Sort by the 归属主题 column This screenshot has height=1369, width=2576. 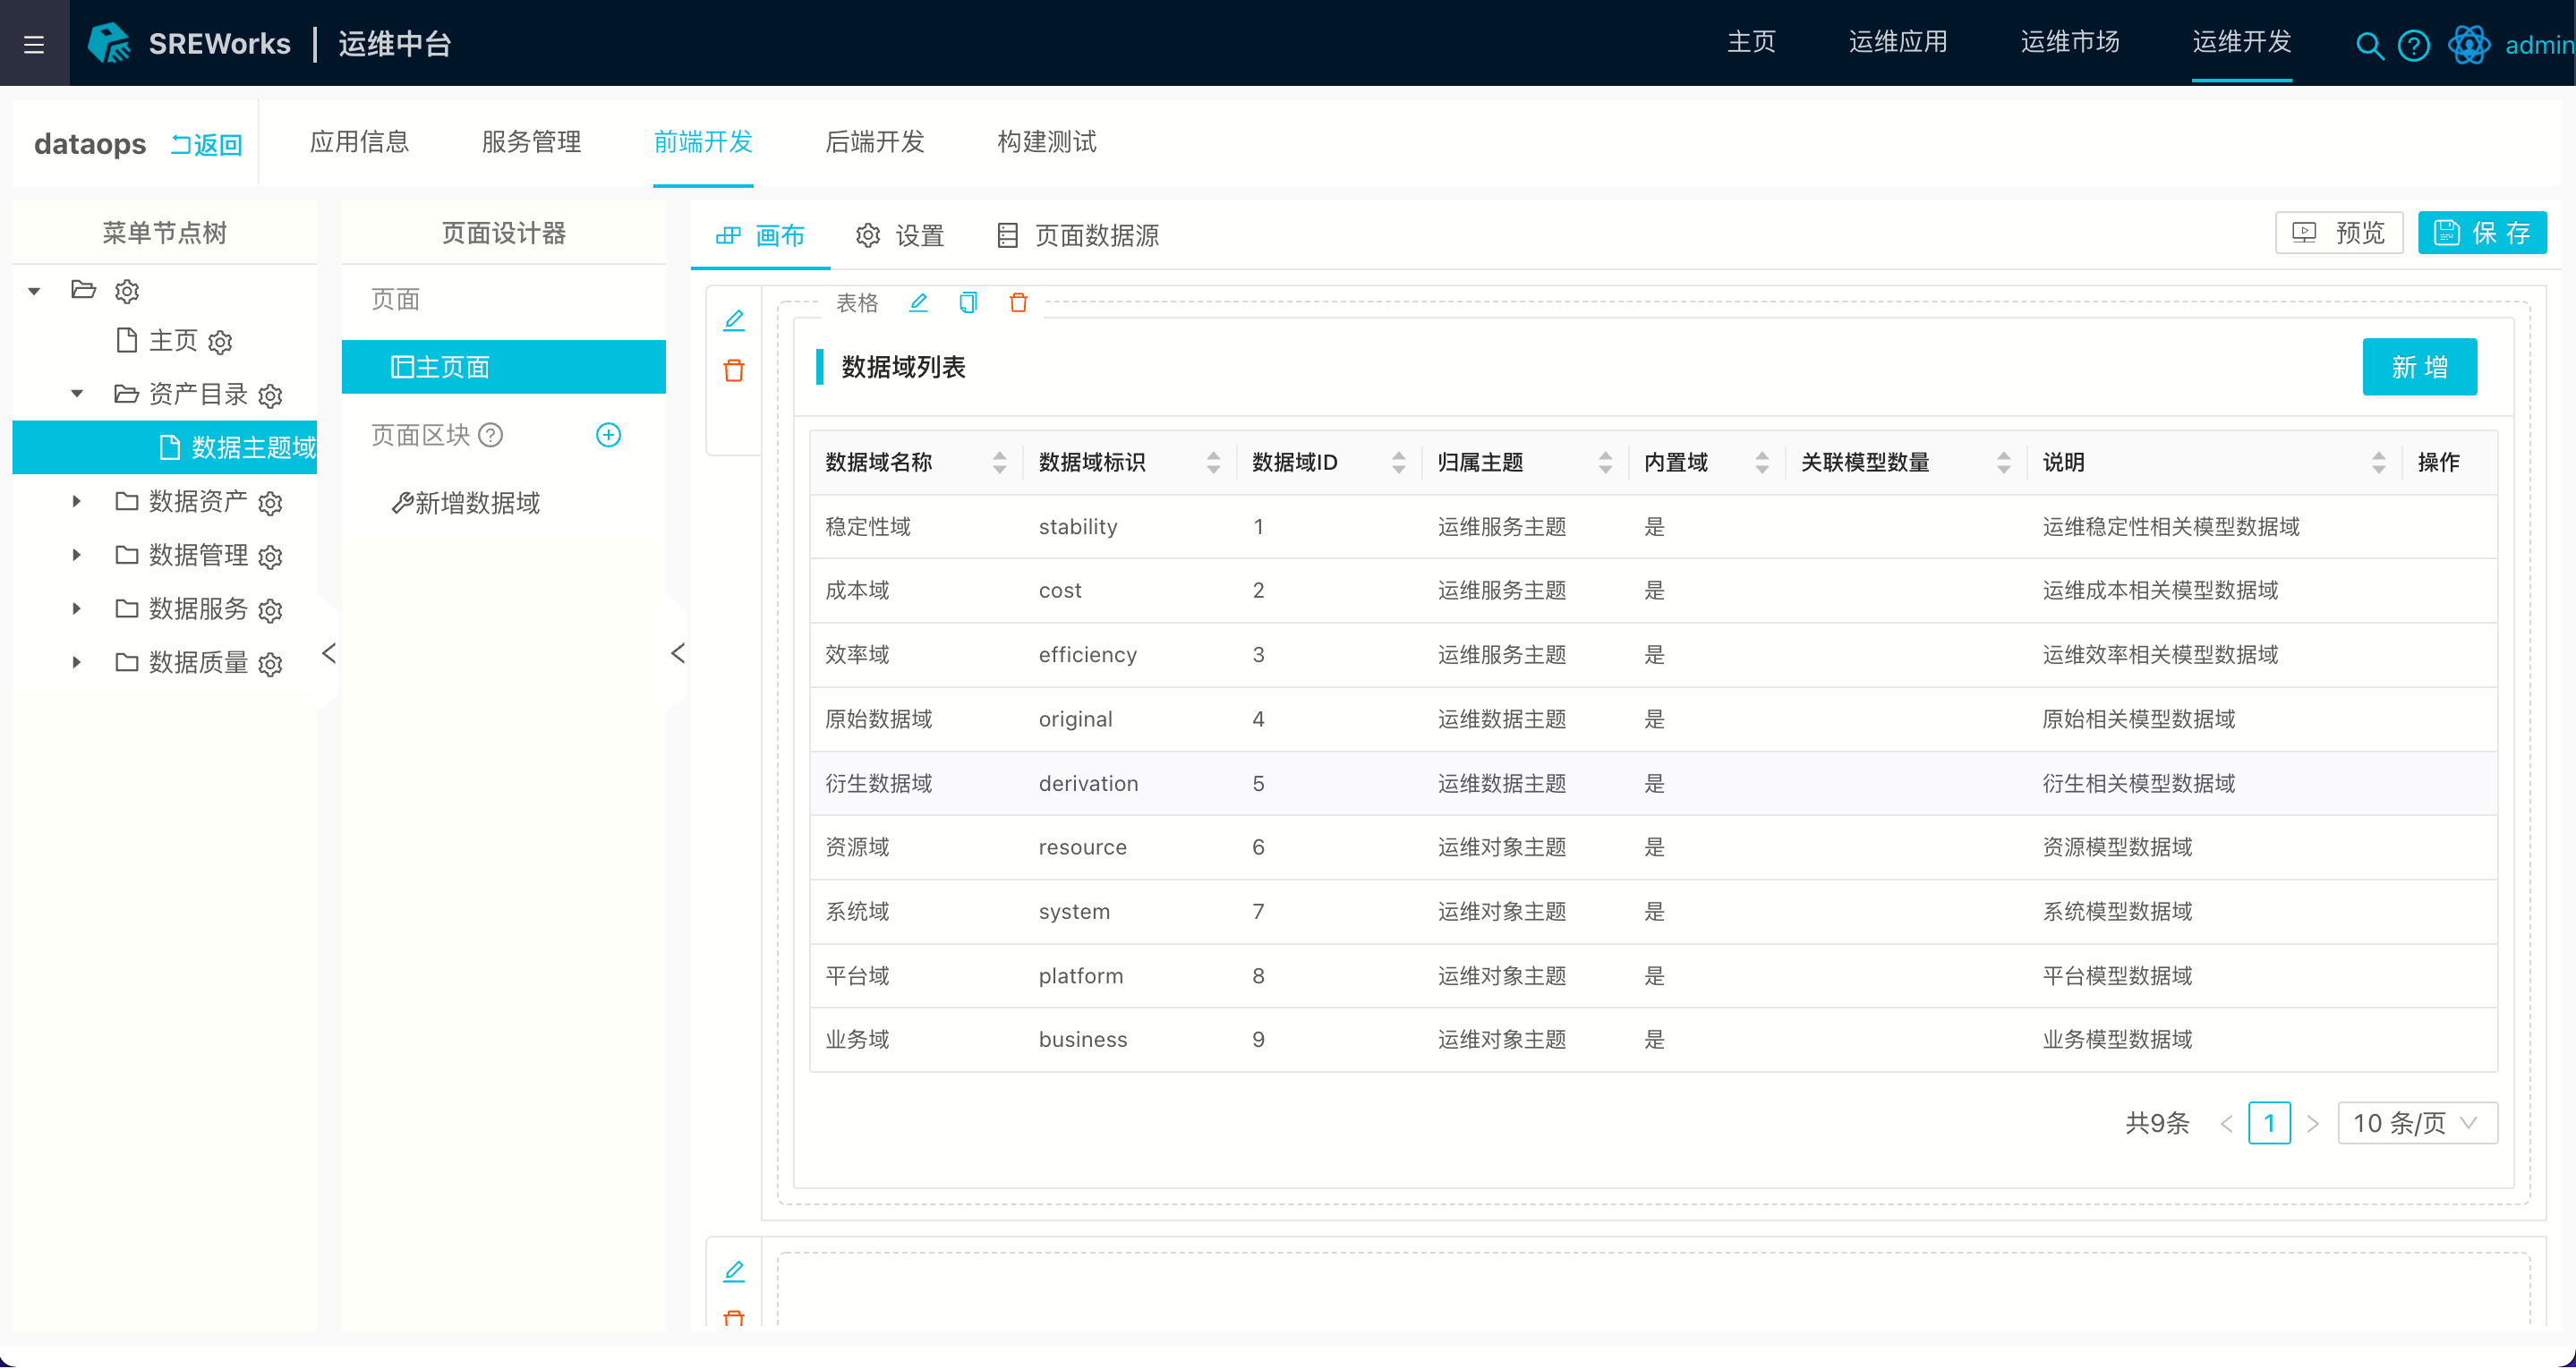1605,462
